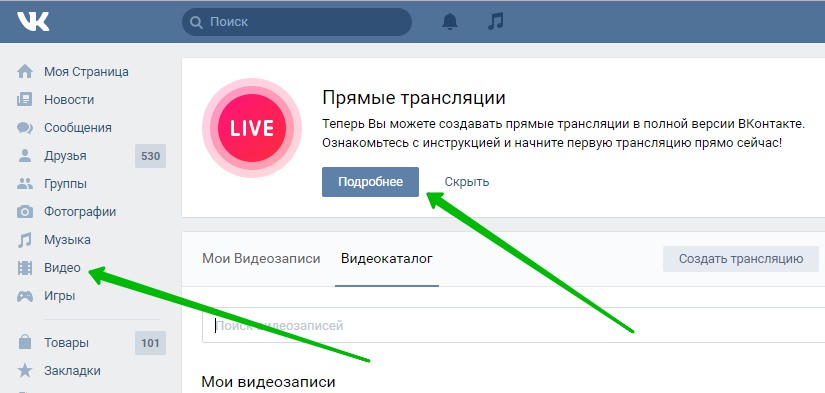Click the red LIVE broadcast icon
This screenshot has height=393, width=825.
[x=251, y=128]
